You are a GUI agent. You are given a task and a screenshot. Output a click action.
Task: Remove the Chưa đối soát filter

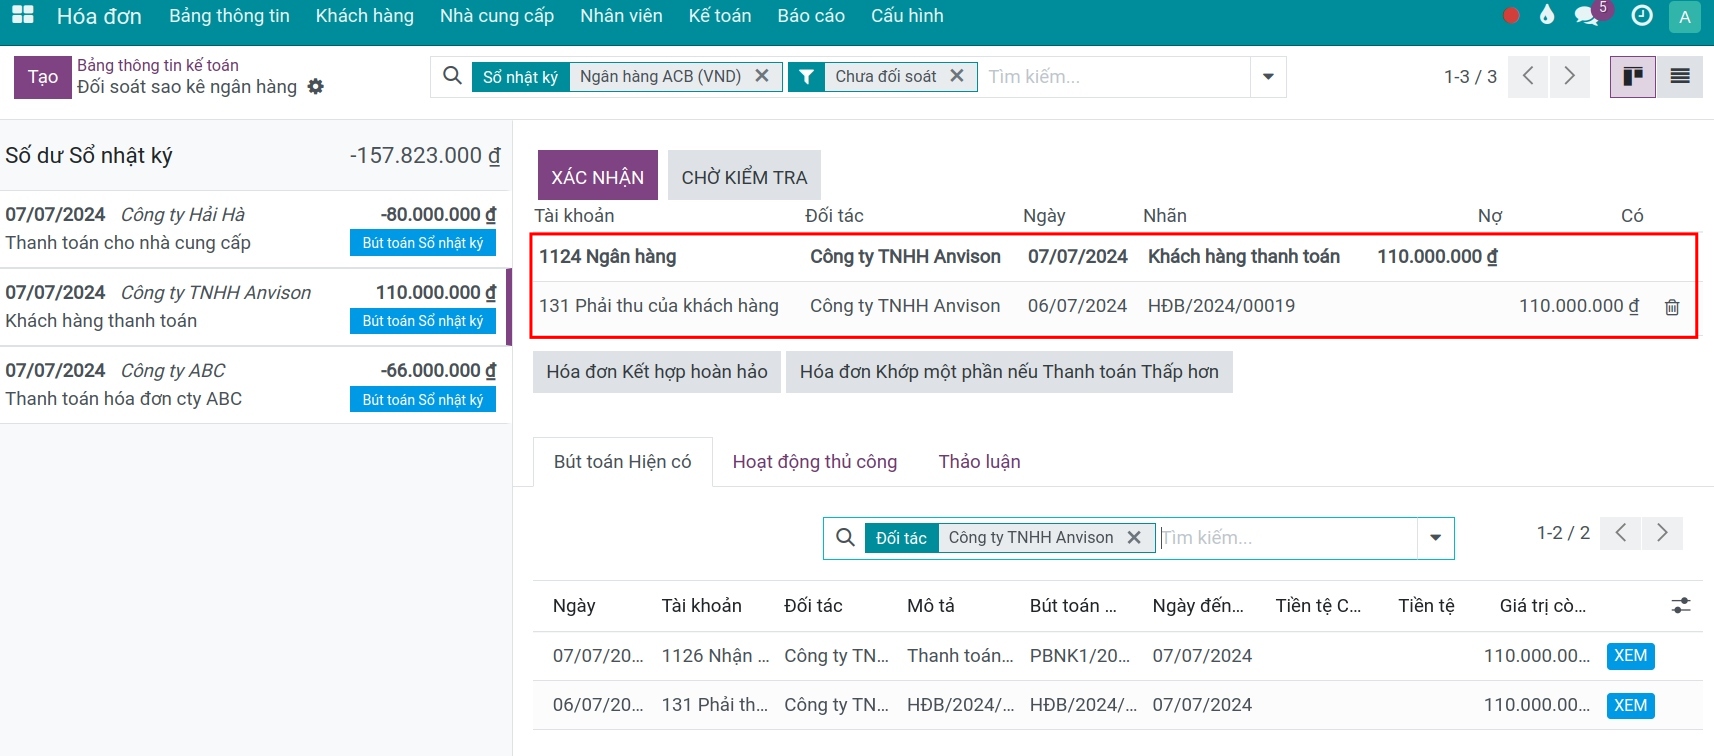coord(957,76)
